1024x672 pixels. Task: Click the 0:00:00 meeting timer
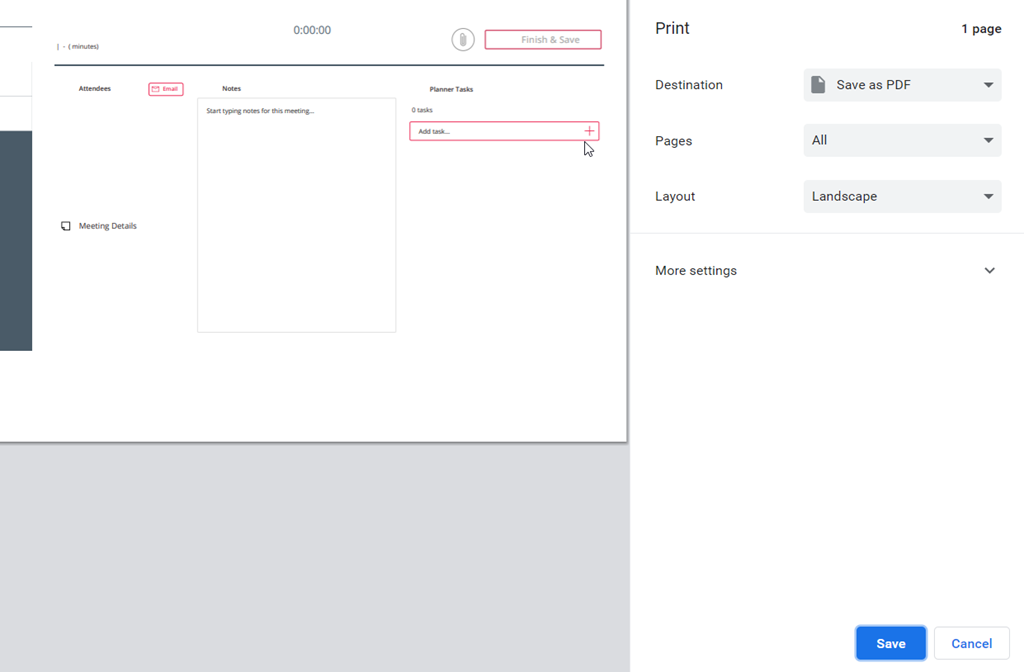click(x=312, y=30)
